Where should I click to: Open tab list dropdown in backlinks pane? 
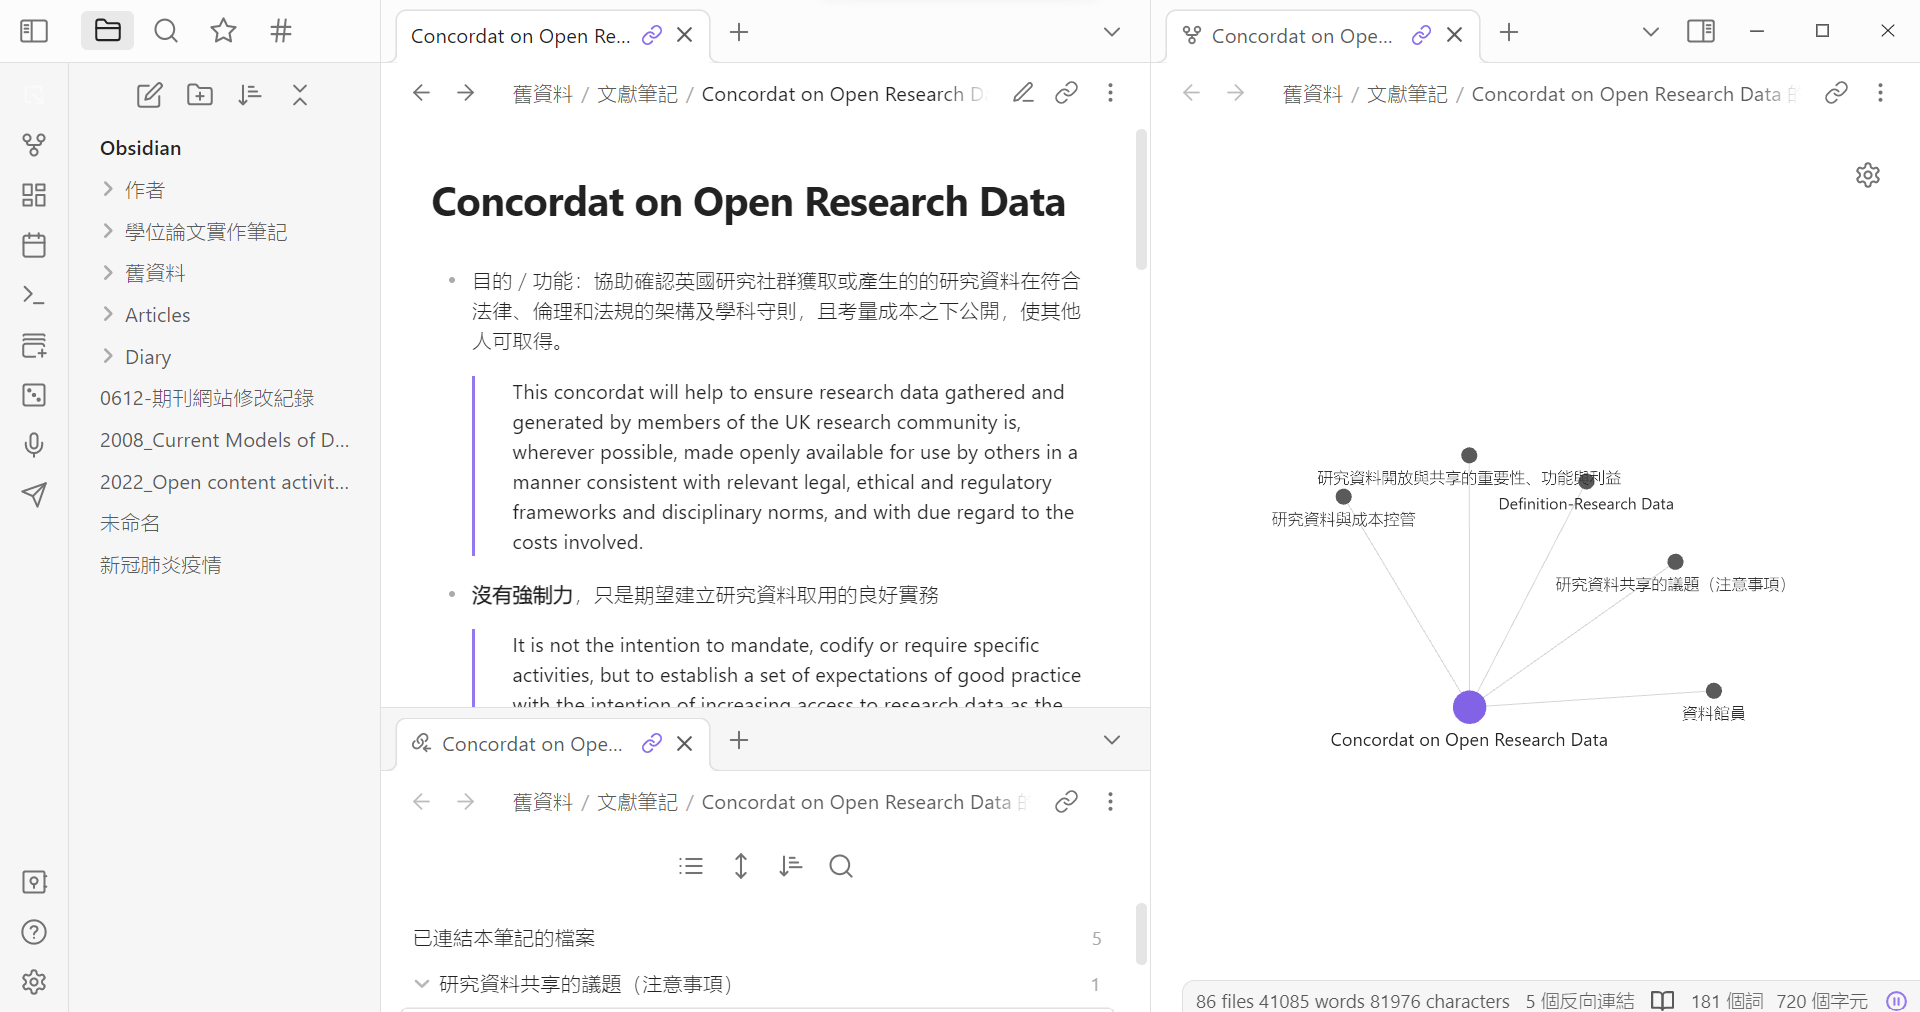point(1112,740)
